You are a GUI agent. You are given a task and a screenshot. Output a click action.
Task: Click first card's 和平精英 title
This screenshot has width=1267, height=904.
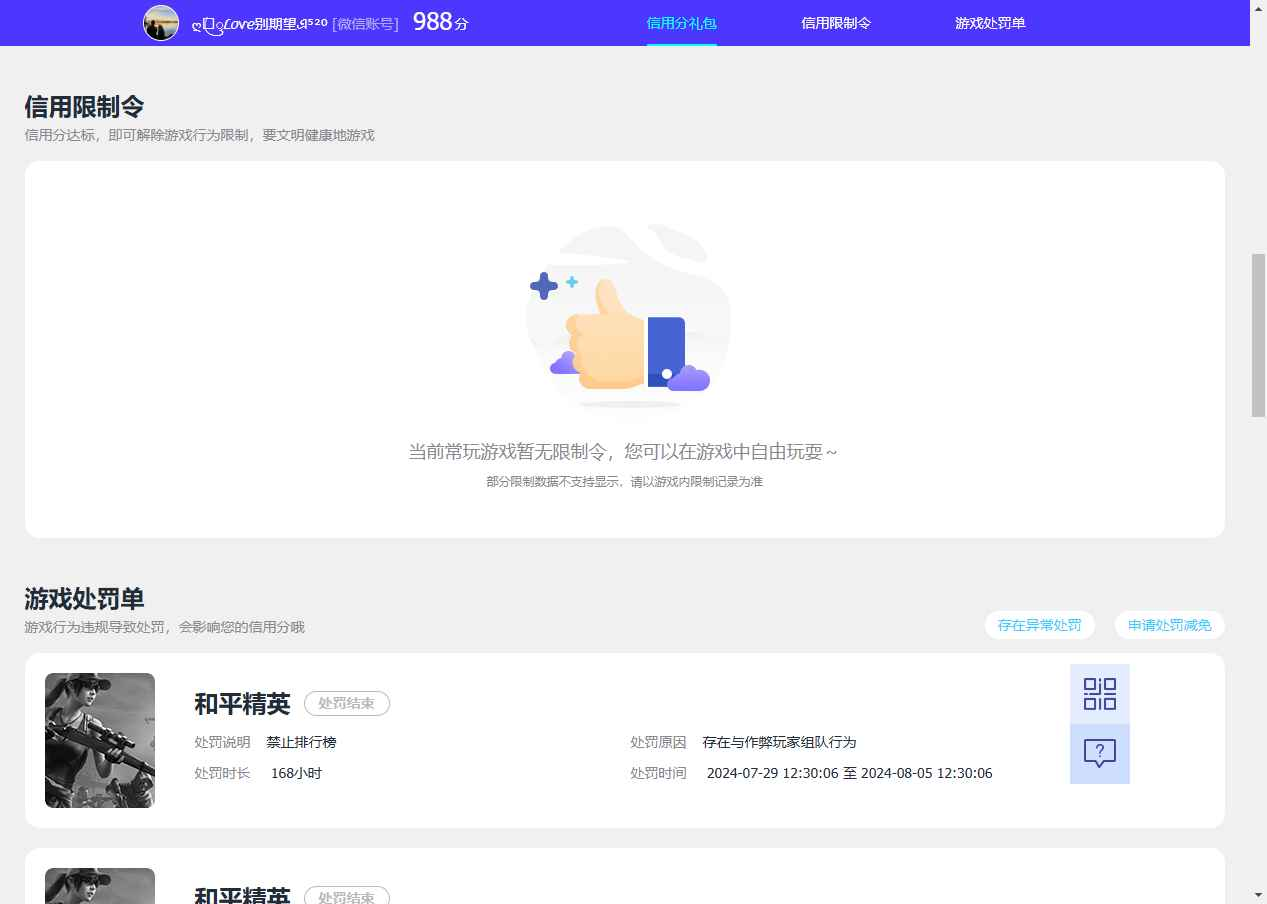tap(242, 704)
